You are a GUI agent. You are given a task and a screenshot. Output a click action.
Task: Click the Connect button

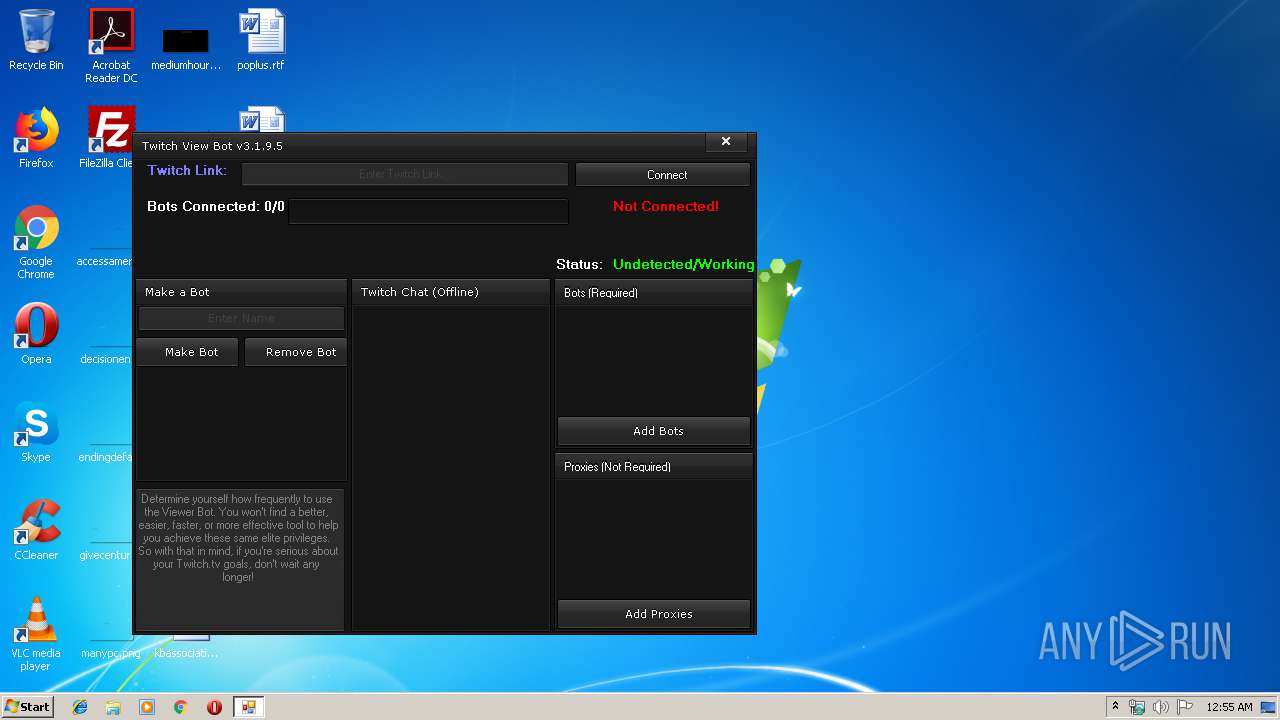(663, 174)
